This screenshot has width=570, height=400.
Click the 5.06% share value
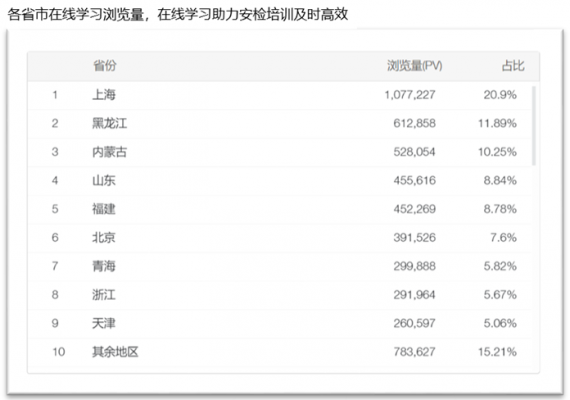click(500, 323)
